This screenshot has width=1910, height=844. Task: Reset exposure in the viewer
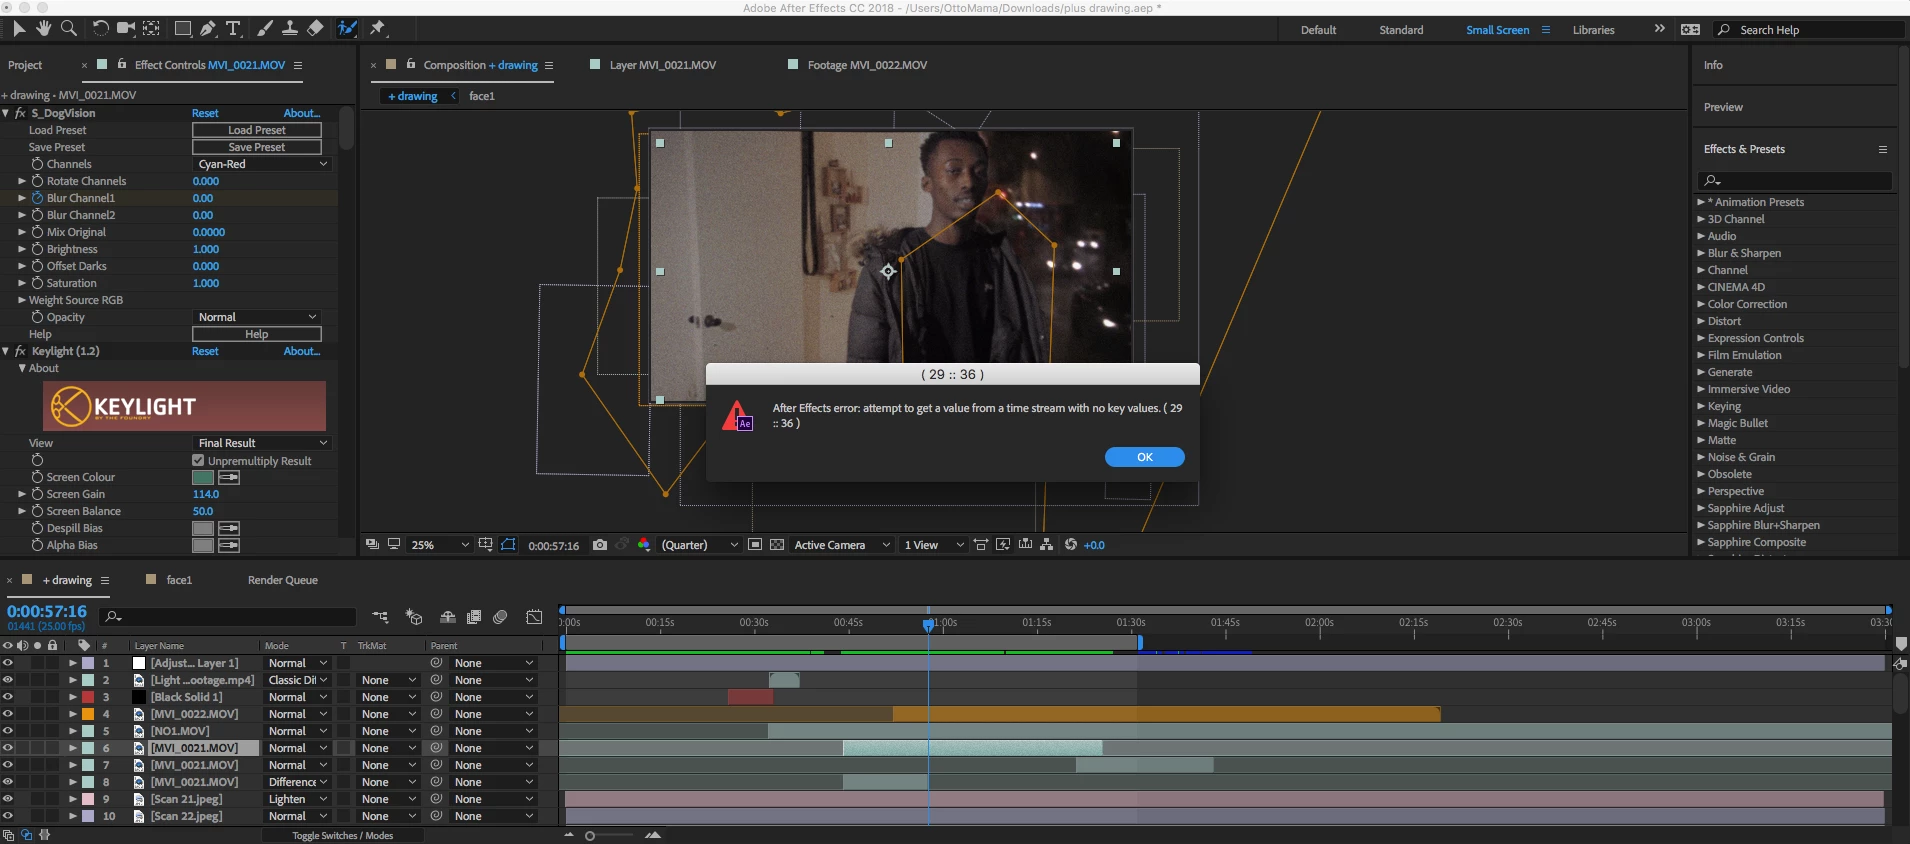pyautogui.click(x=1071, y=545)
